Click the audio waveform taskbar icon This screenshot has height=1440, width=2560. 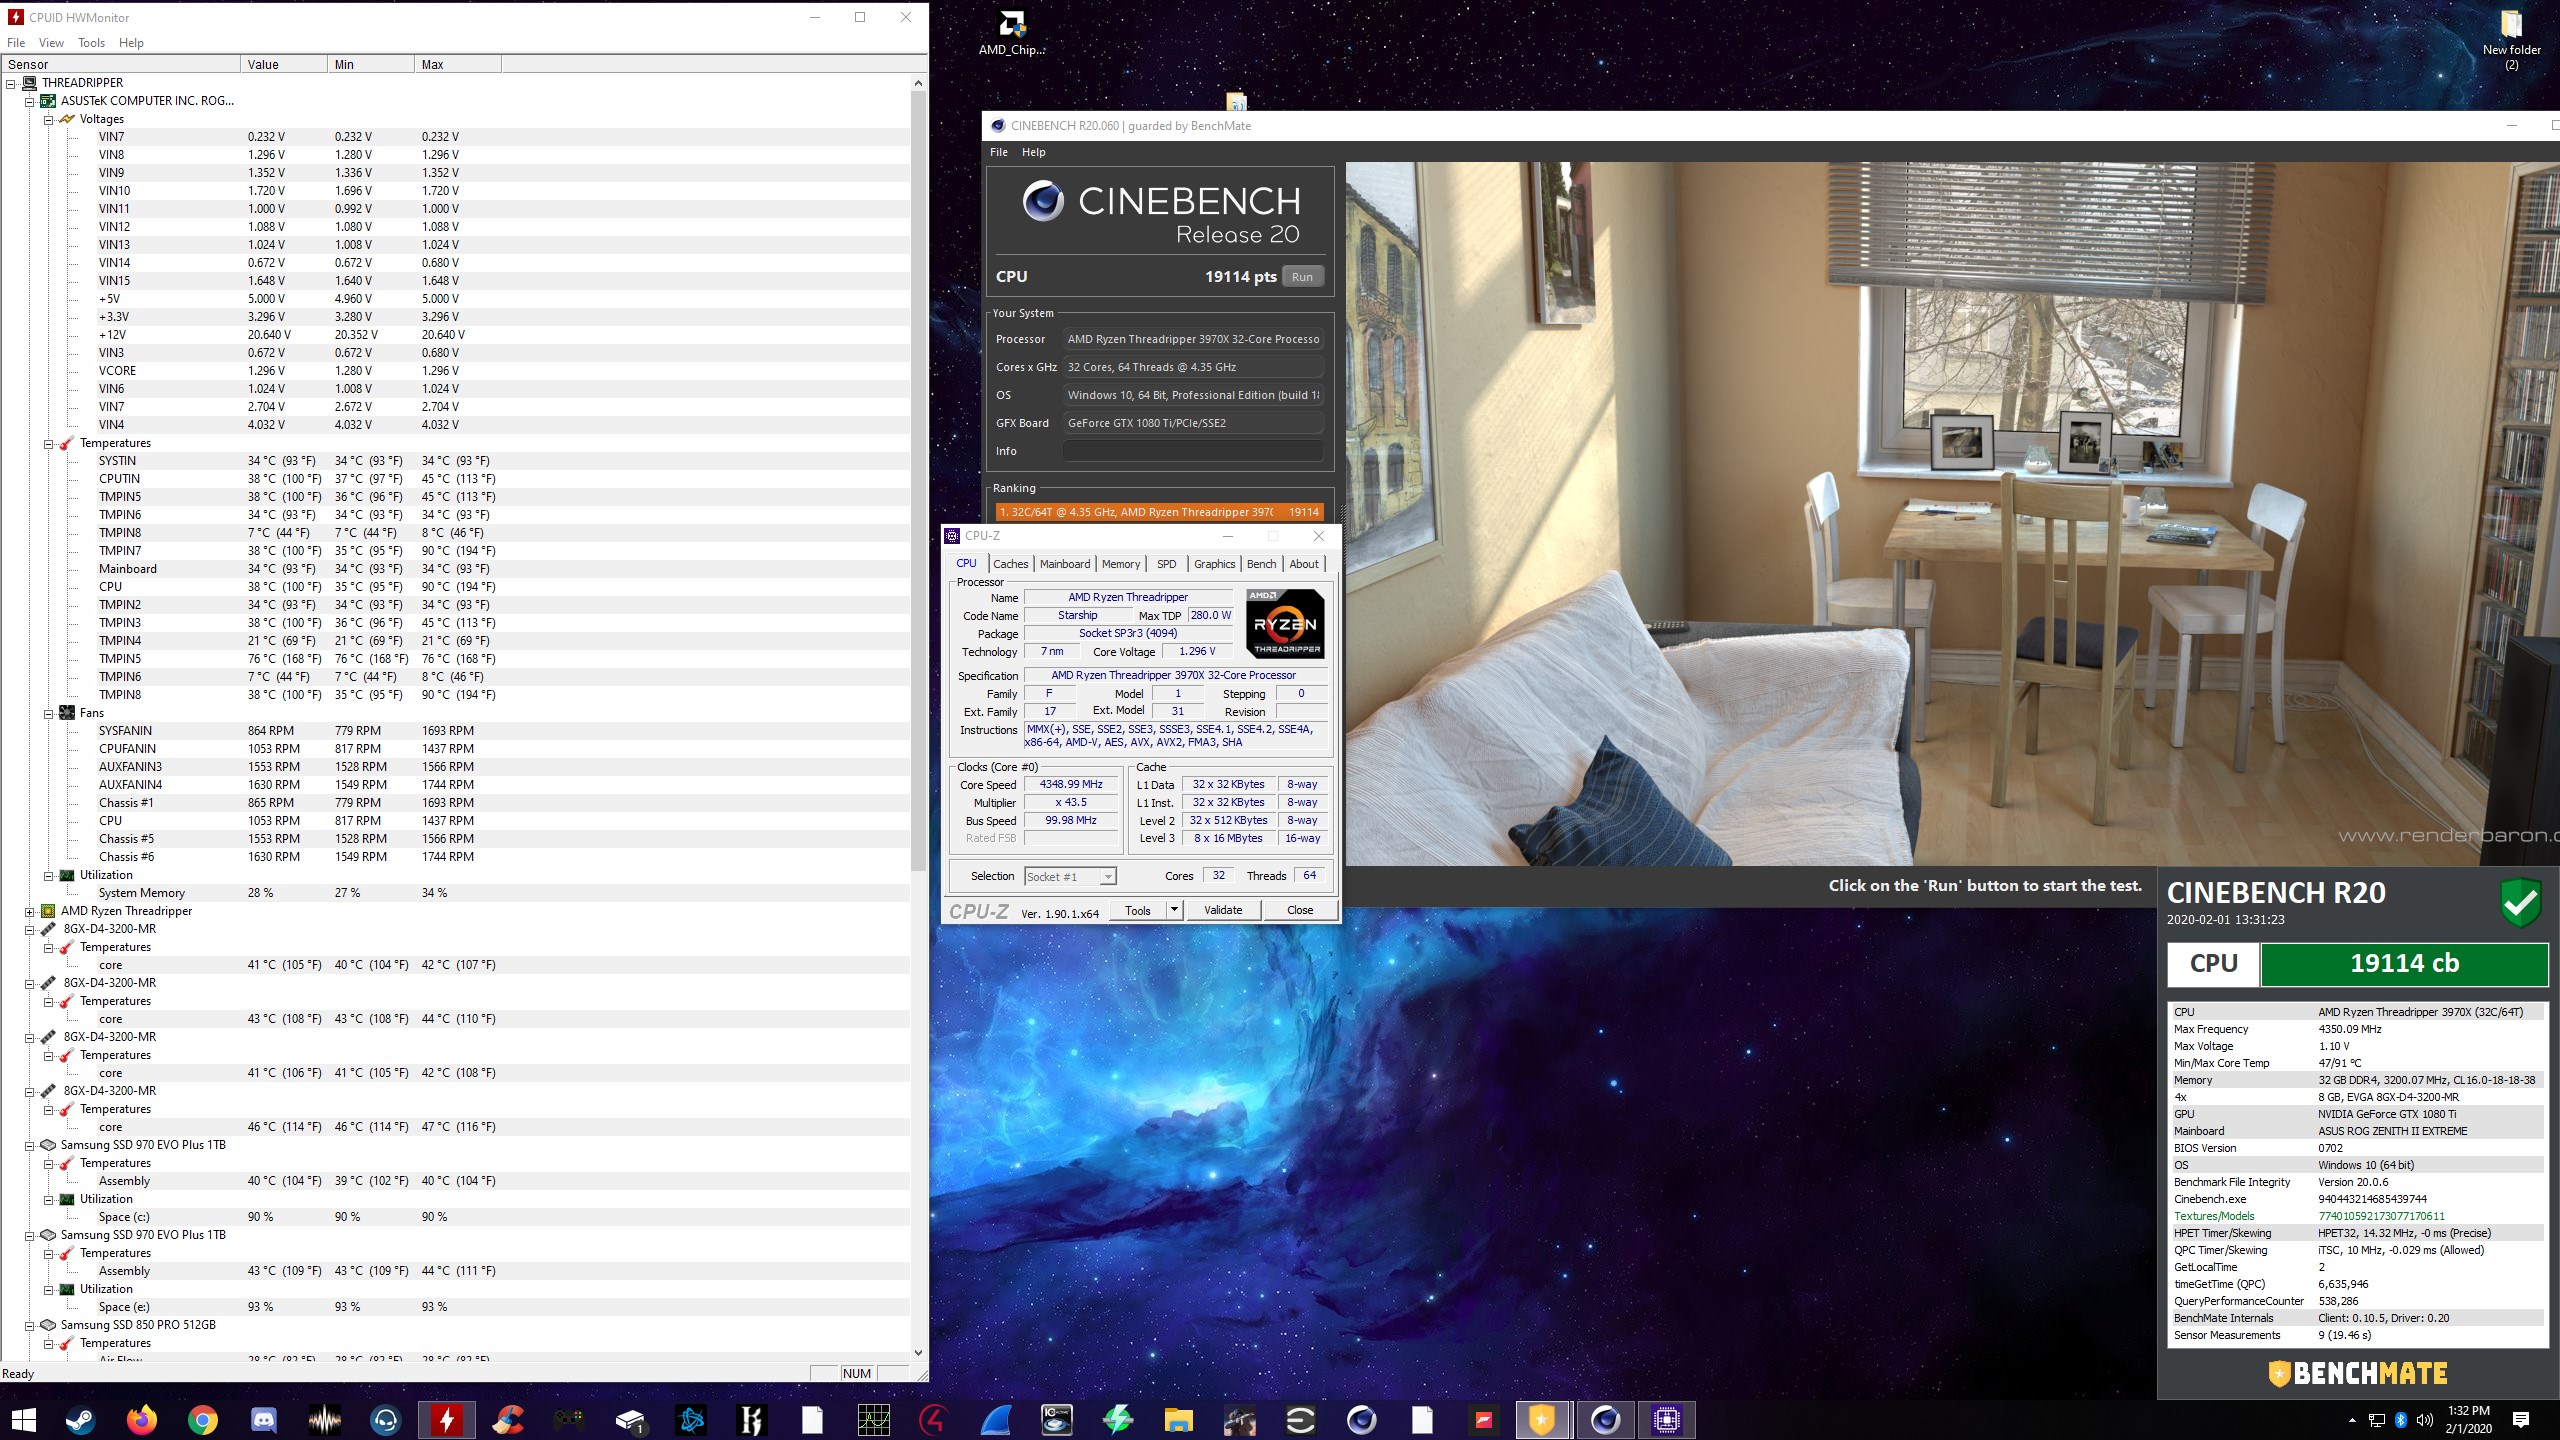pyautogui.click(x=325, y=1419)
